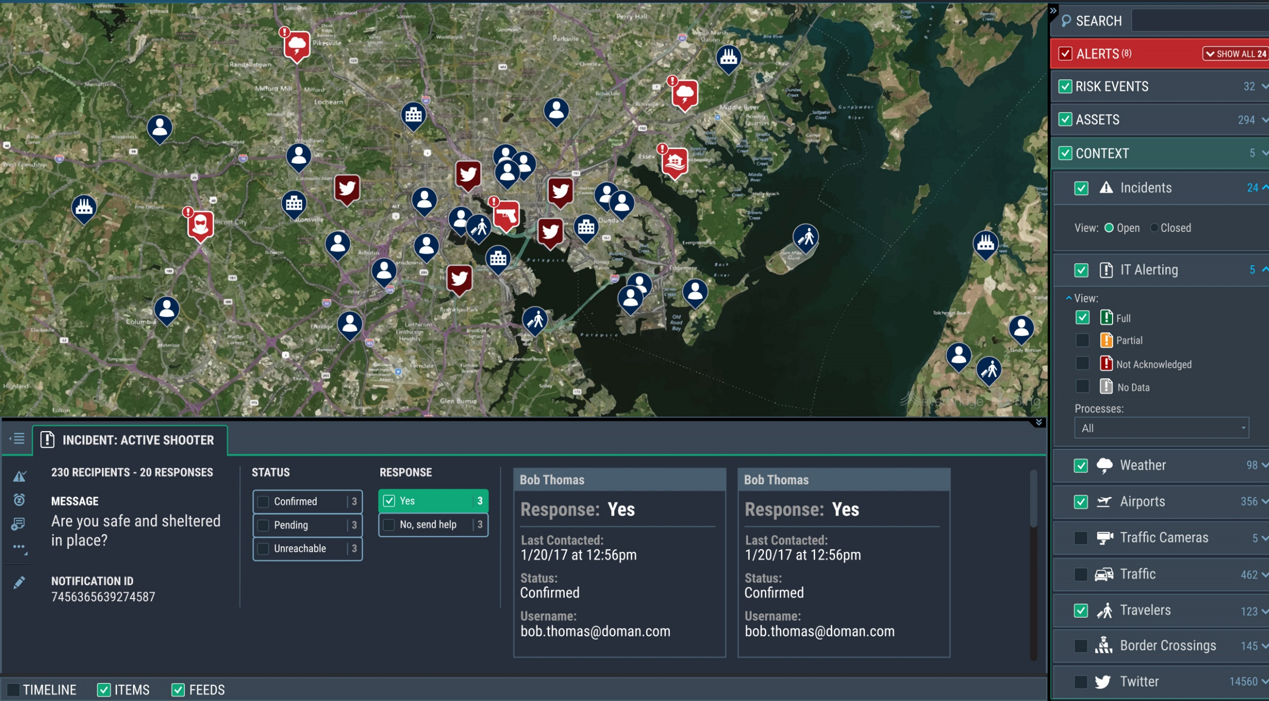Select the Incident: Active Shooter tab
This screenshot has height=701, width=1269.
pos(131,440)
